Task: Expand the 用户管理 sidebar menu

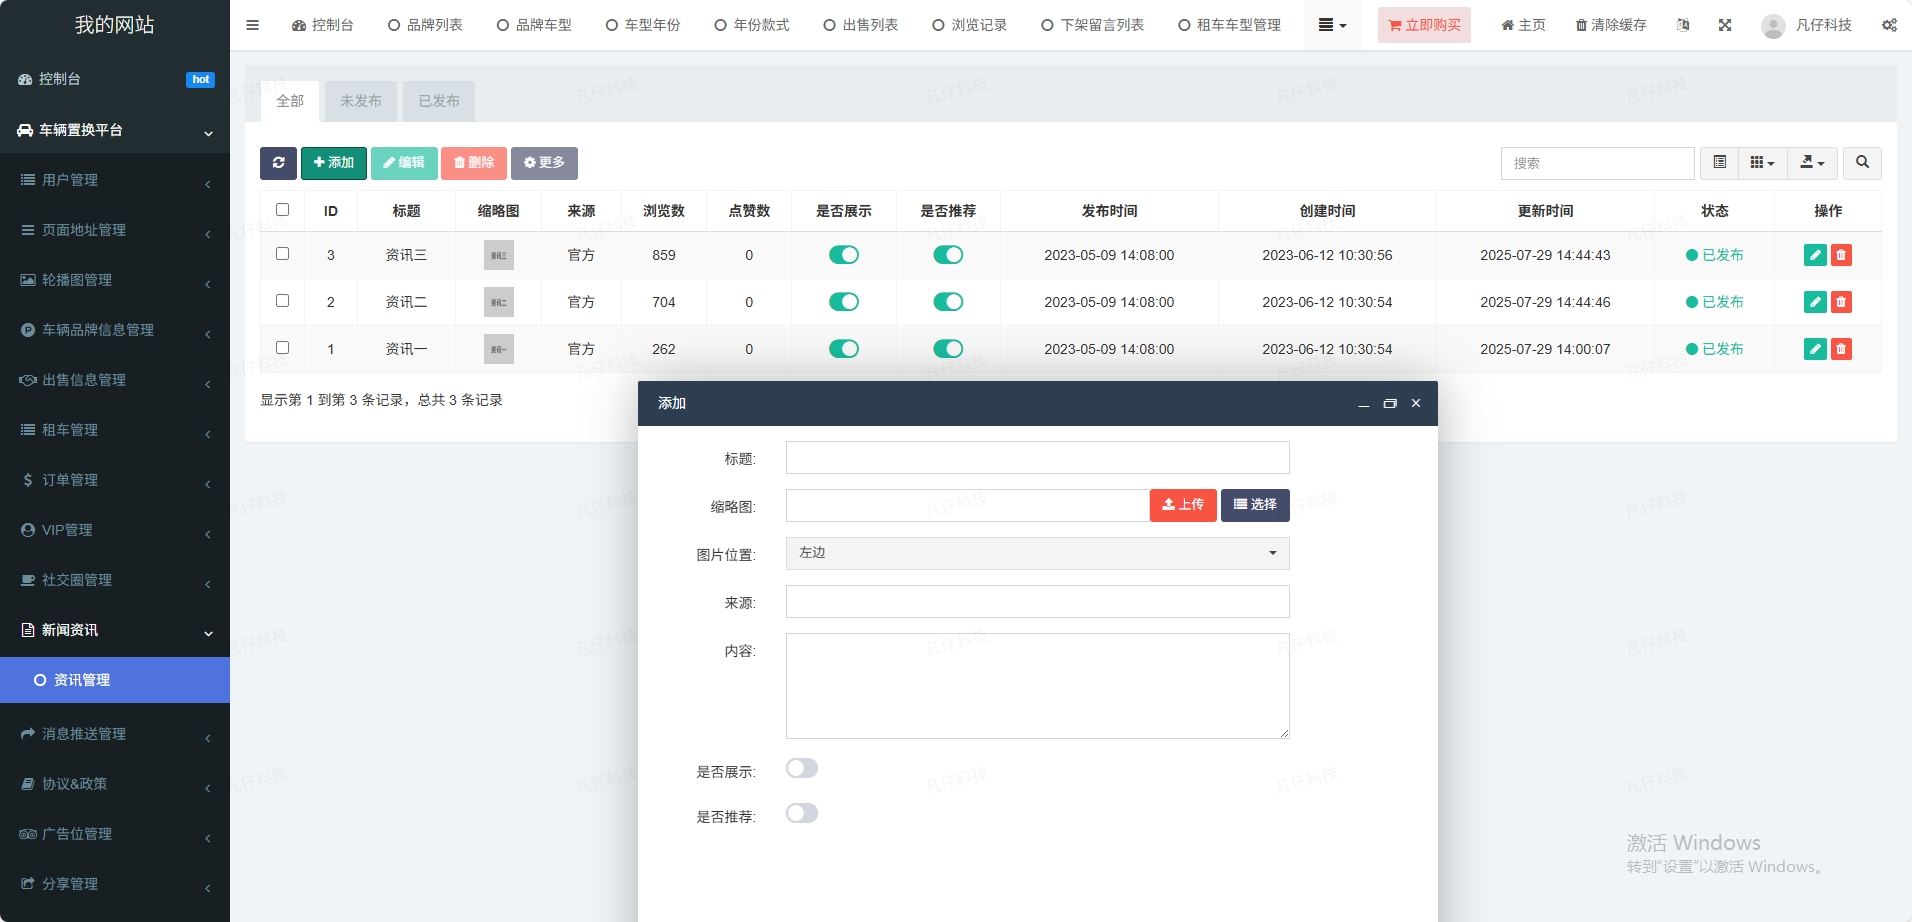Action: point(115,180)
